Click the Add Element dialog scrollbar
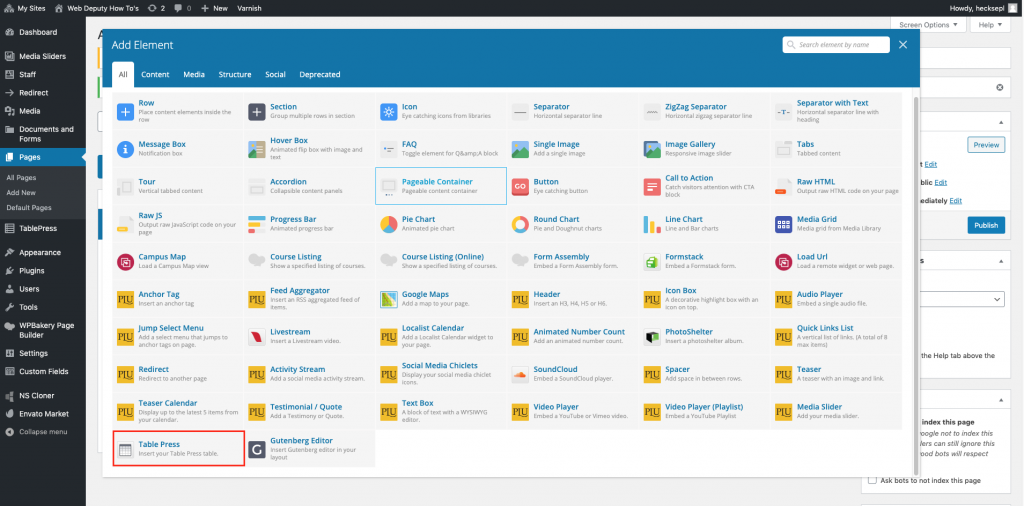Image resolution: width=1024 pixels, height=506 pixels. pos(916,285)
